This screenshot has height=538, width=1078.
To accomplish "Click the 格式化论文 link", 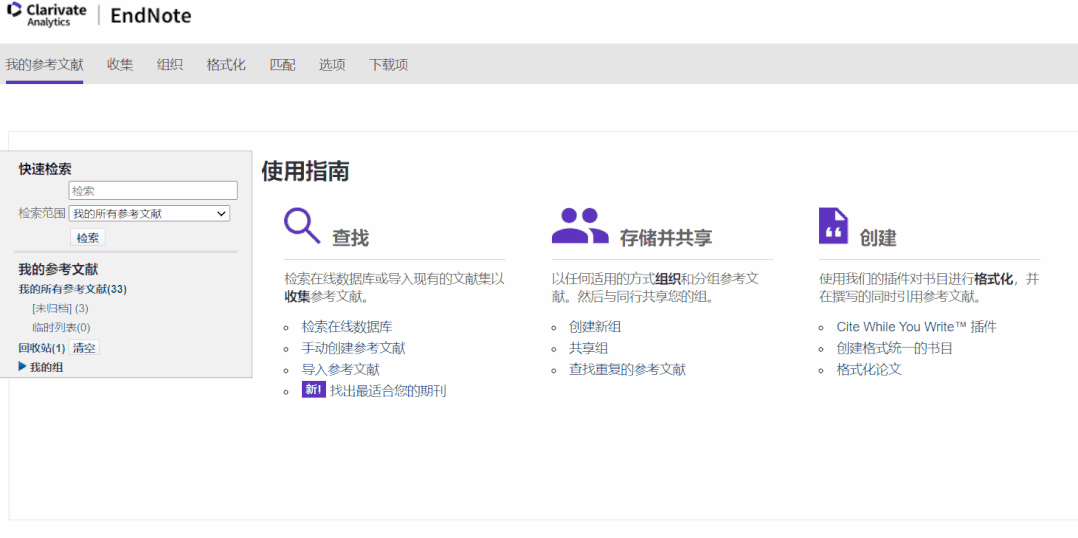I will point(869,370).
